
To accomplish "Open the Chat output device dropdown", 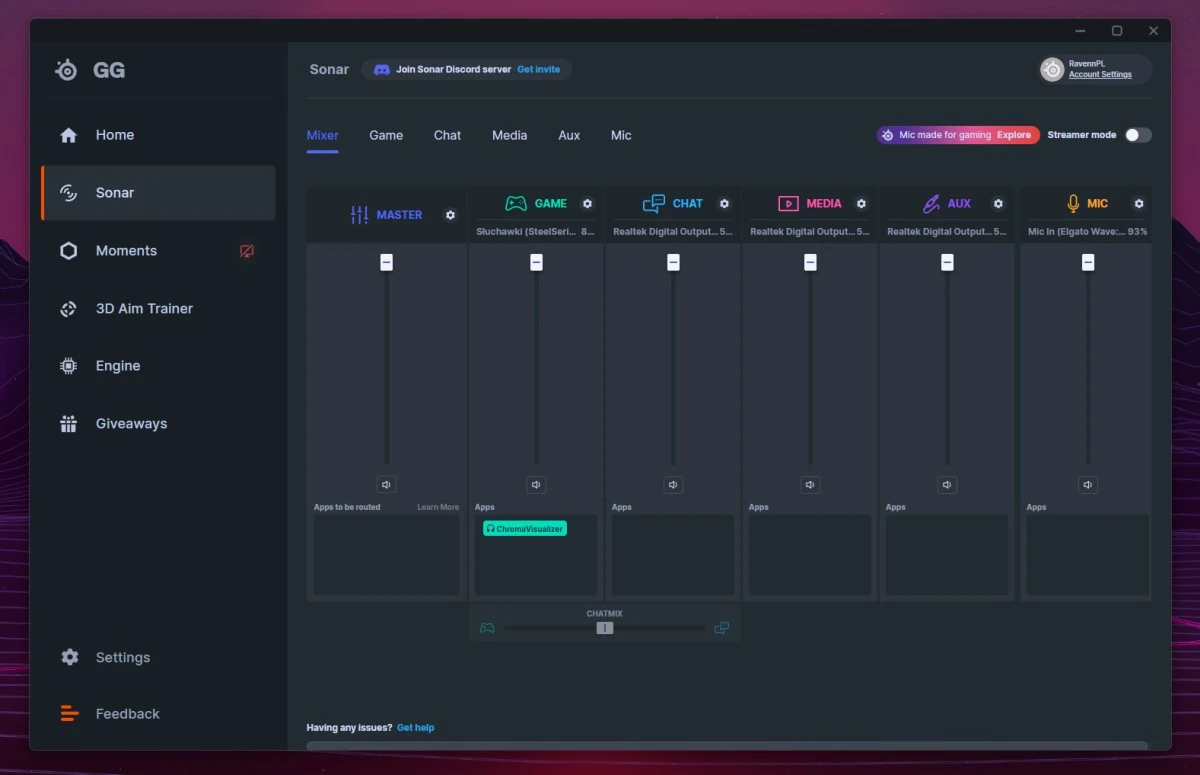I will tap(672, 232).
